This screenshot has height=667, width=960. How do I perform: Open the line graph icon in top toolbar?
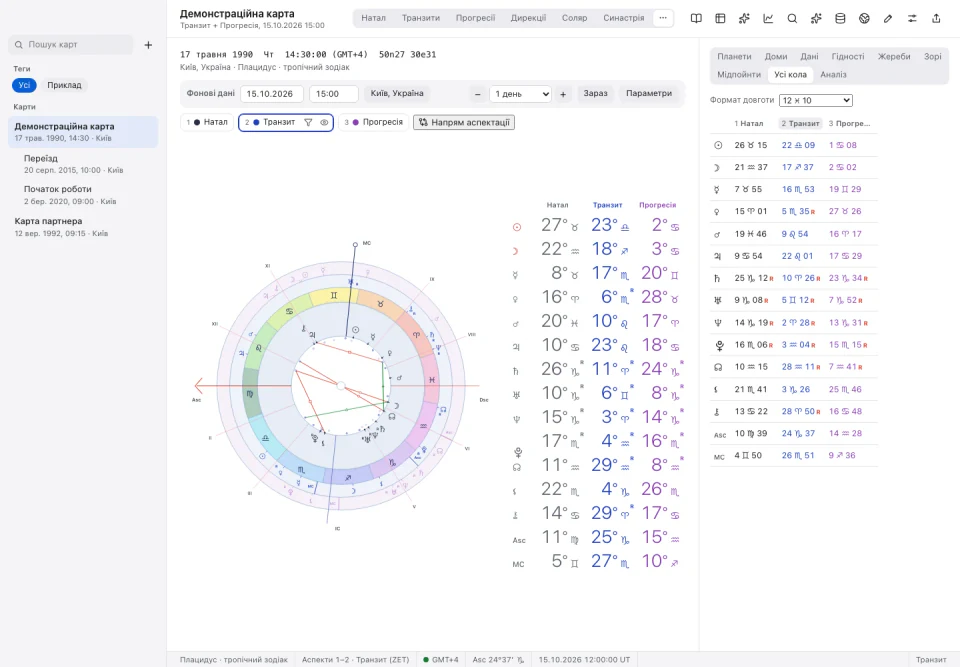click(x=768, y=18)
